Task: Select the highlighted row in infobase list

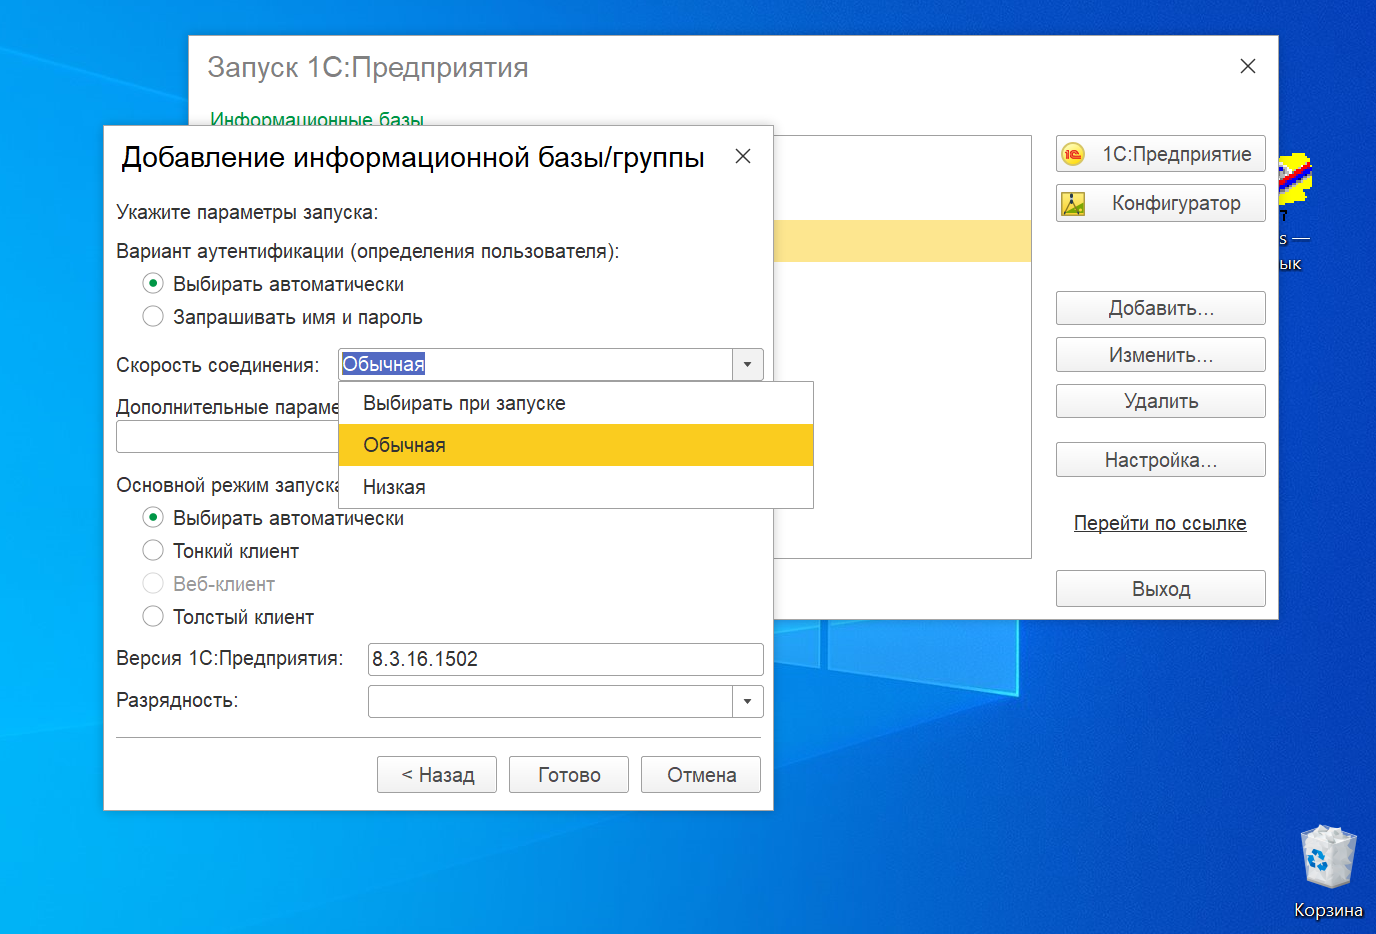Action: coord(902,241)
